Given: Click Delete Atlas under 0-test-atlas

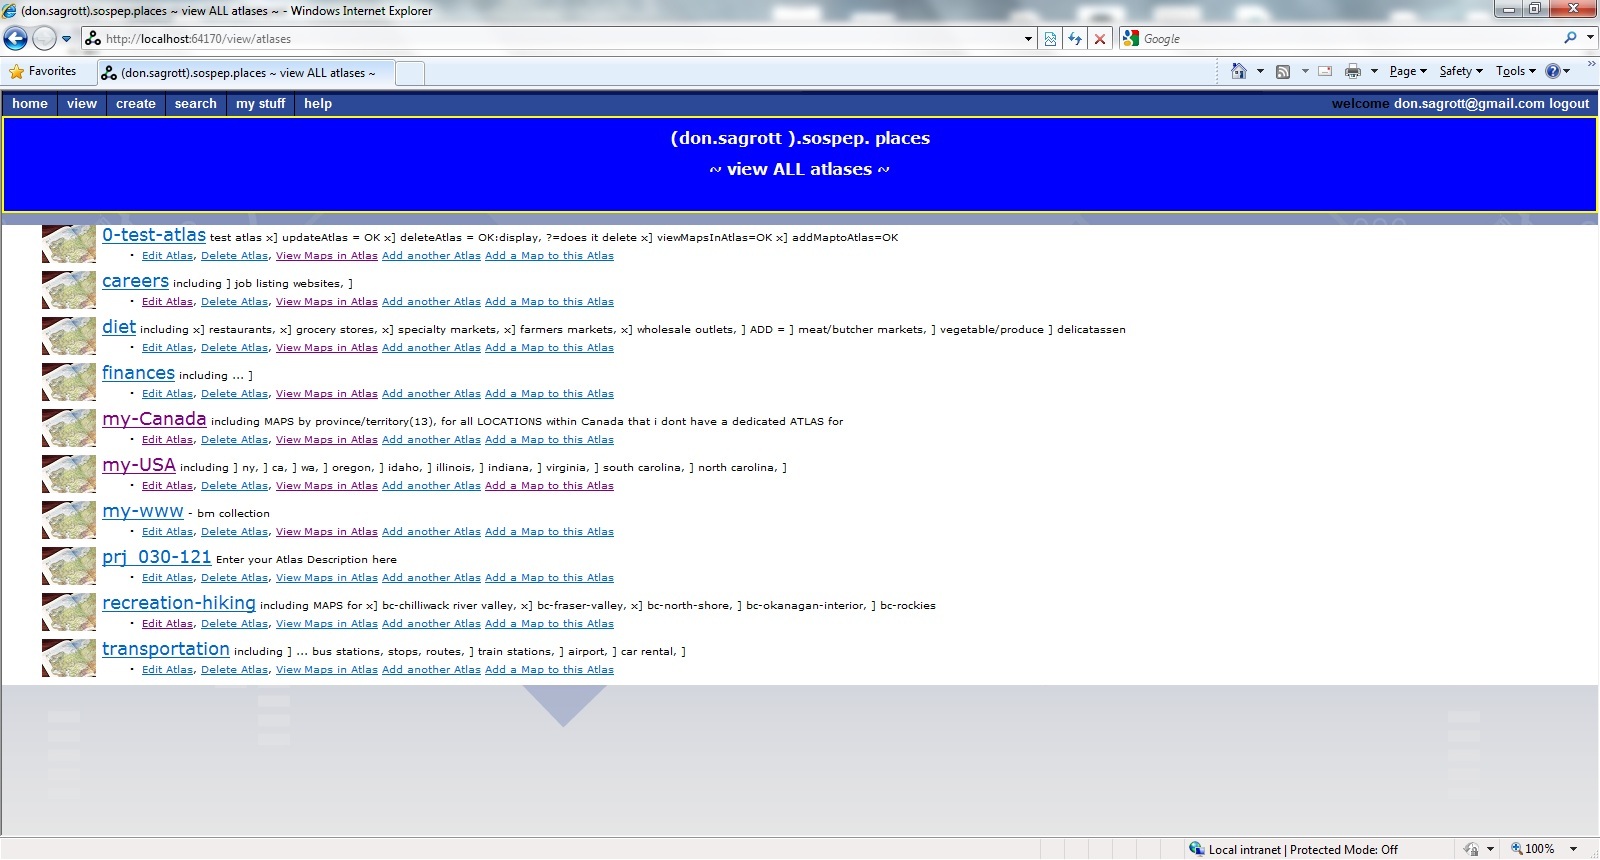Looking at the screenshot, I should [234, 256].
